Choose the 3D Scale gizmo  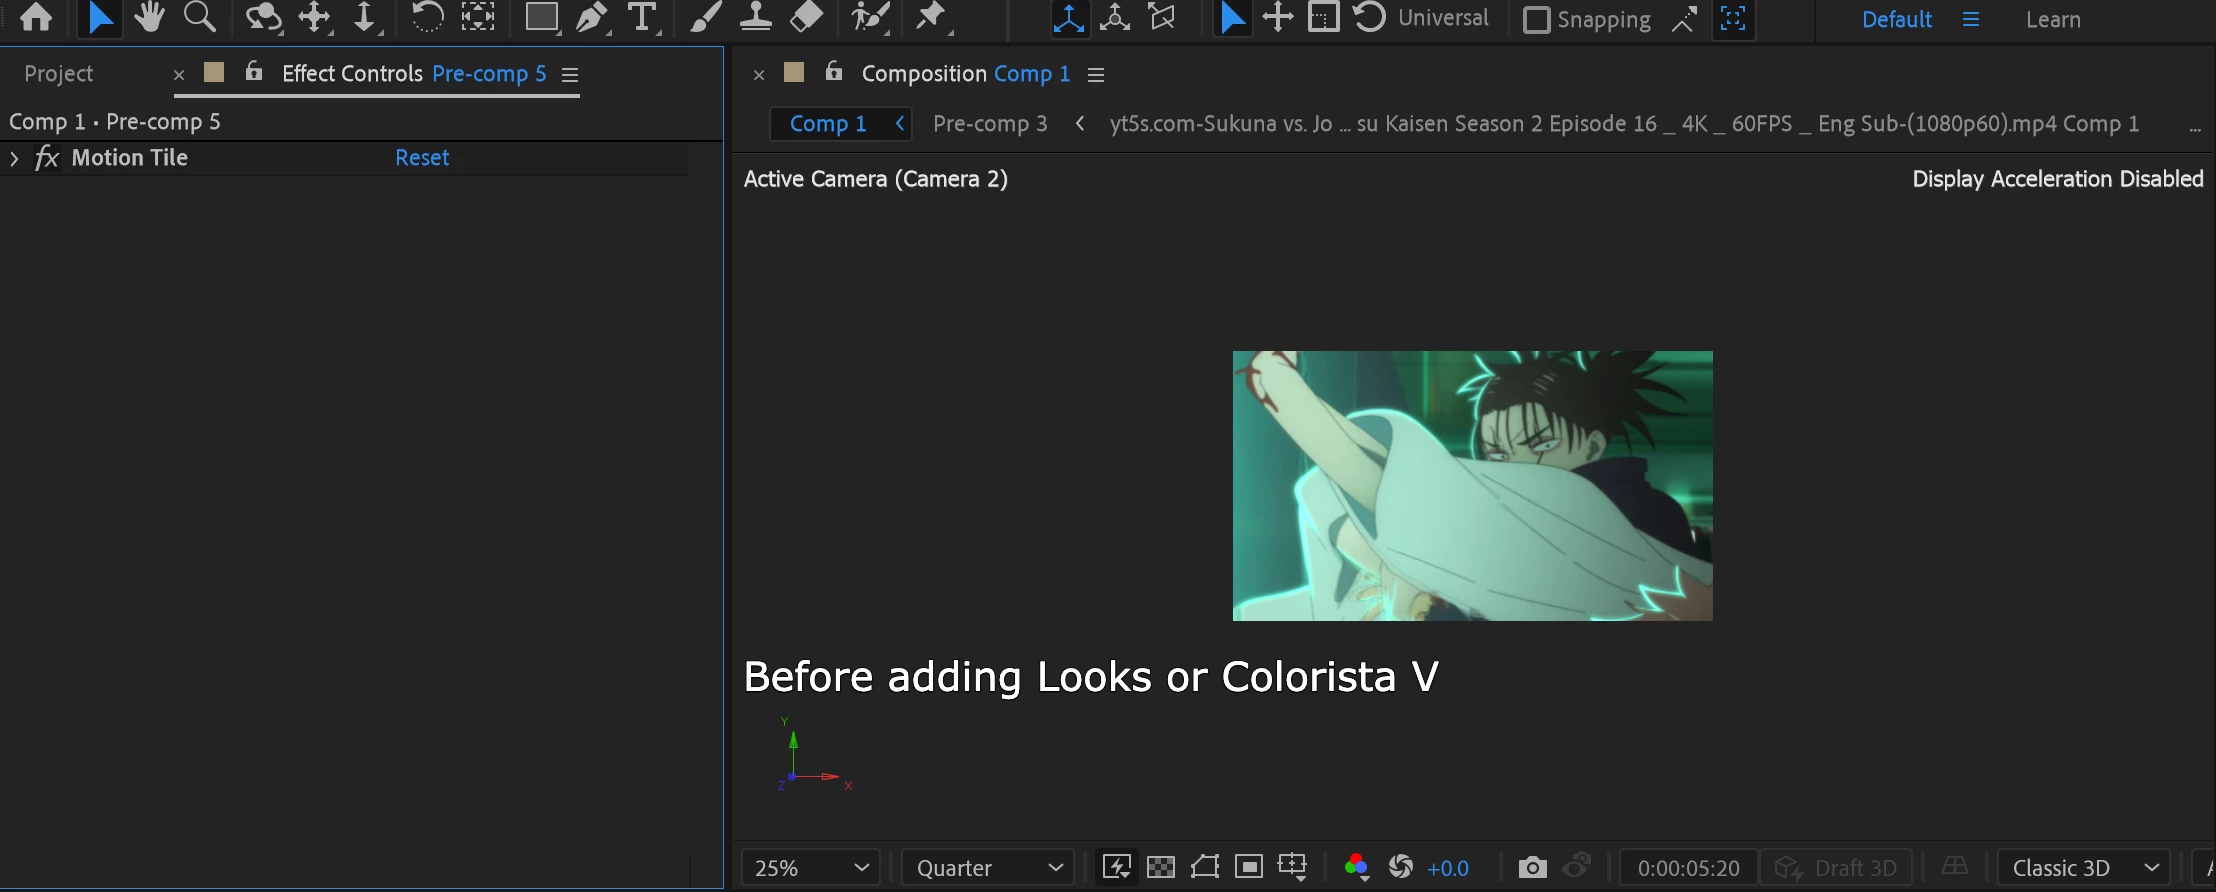(1324, 18)
